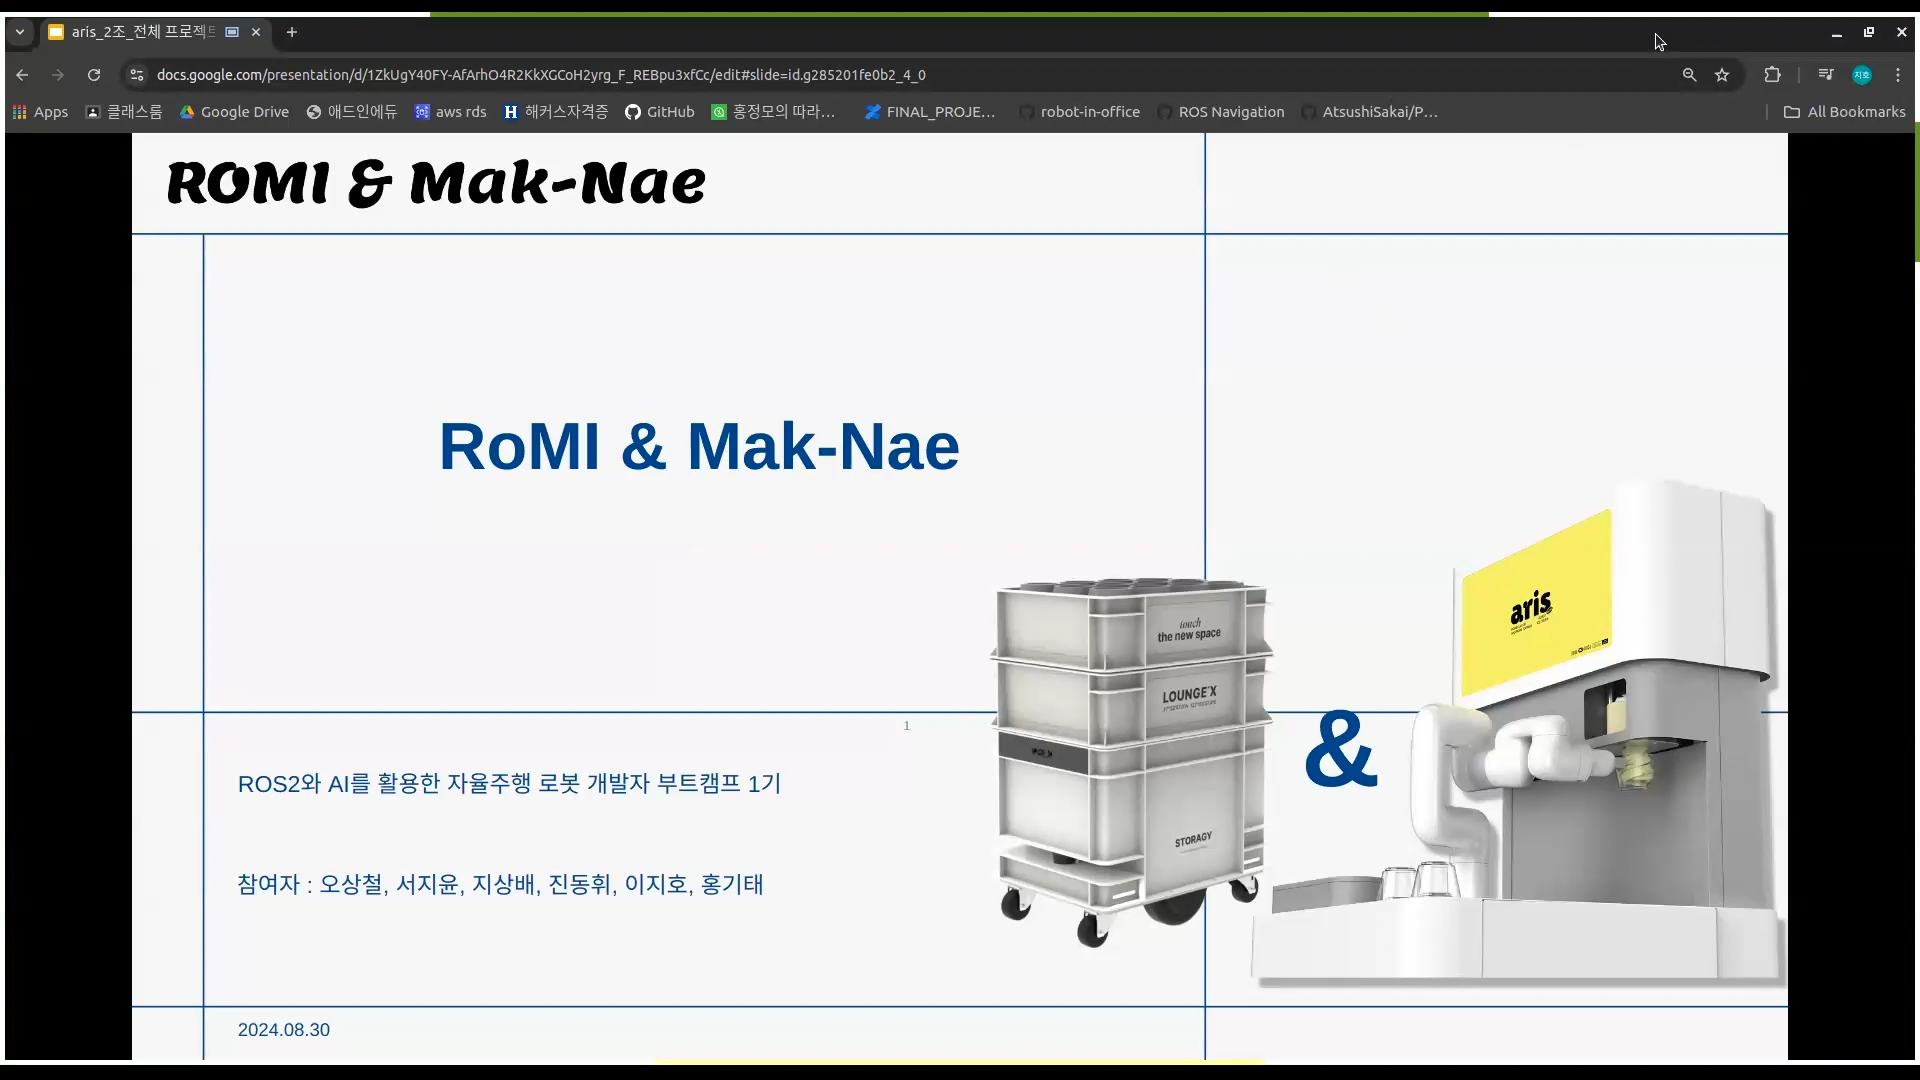Screen dimensions: 1920x1080
Task: Open the GitHub bookmark
Action: coord(659,112)
